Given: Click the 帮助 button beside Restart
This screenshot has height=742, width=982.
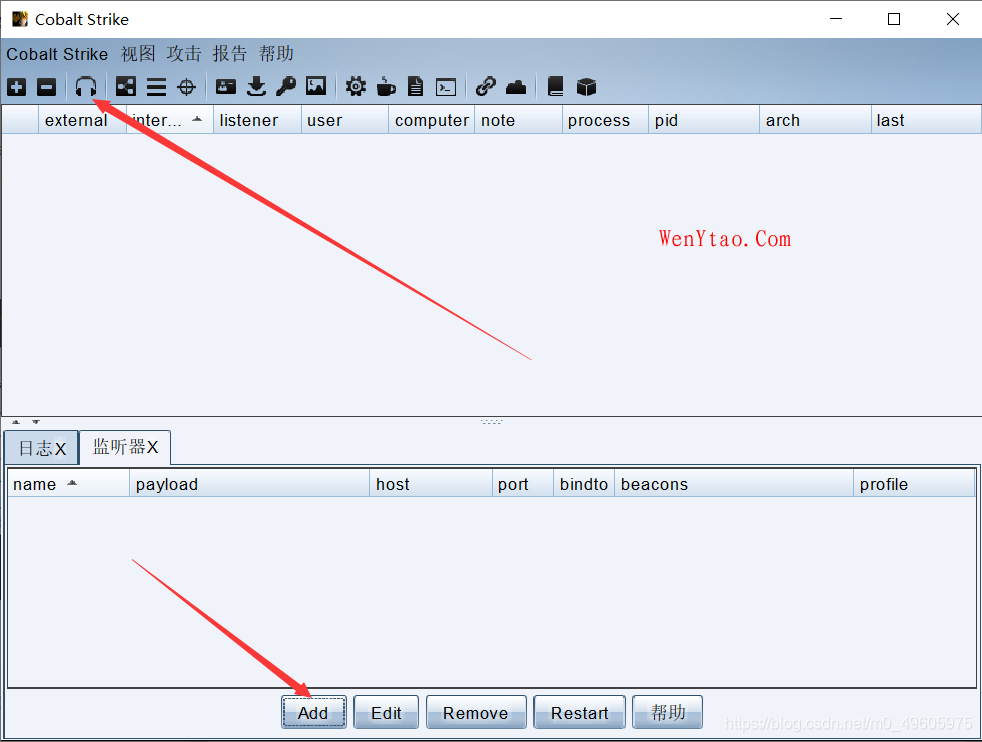Looking at the screenshot, I should pos(668,713).
